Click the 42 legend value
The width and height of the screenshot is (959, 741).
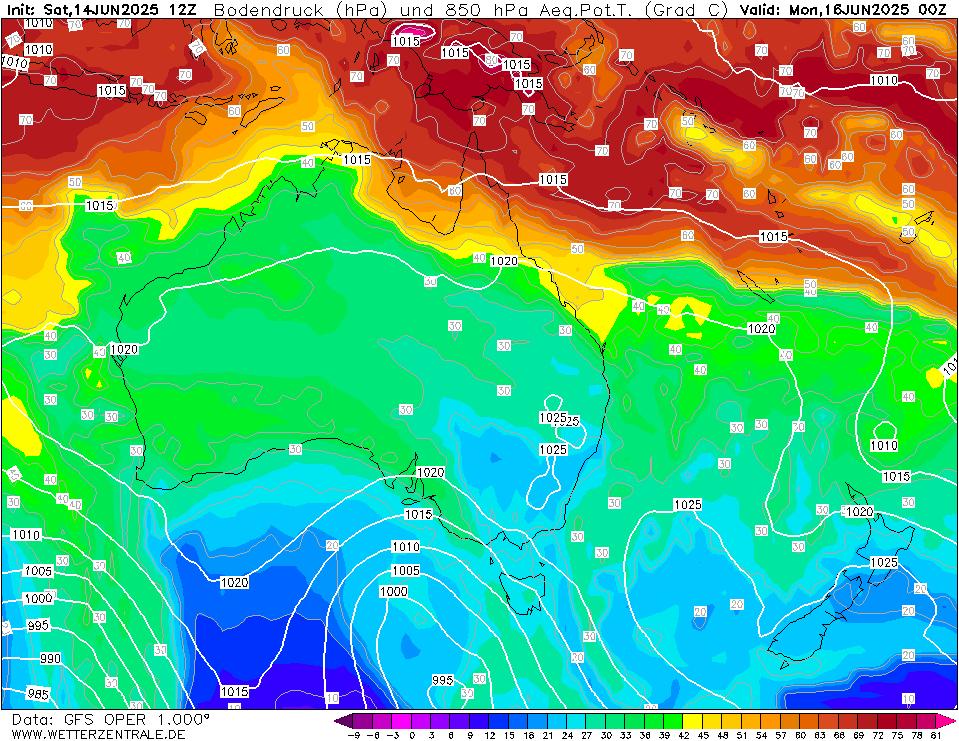point(683,735)
